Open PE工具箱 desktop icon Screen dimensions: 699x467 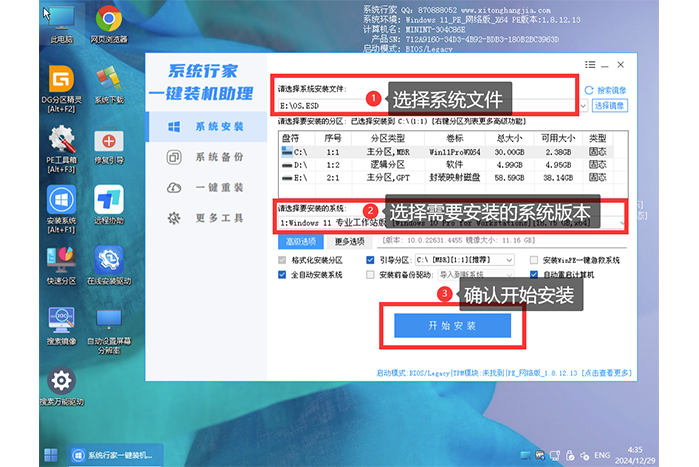(x=61, y=149)
